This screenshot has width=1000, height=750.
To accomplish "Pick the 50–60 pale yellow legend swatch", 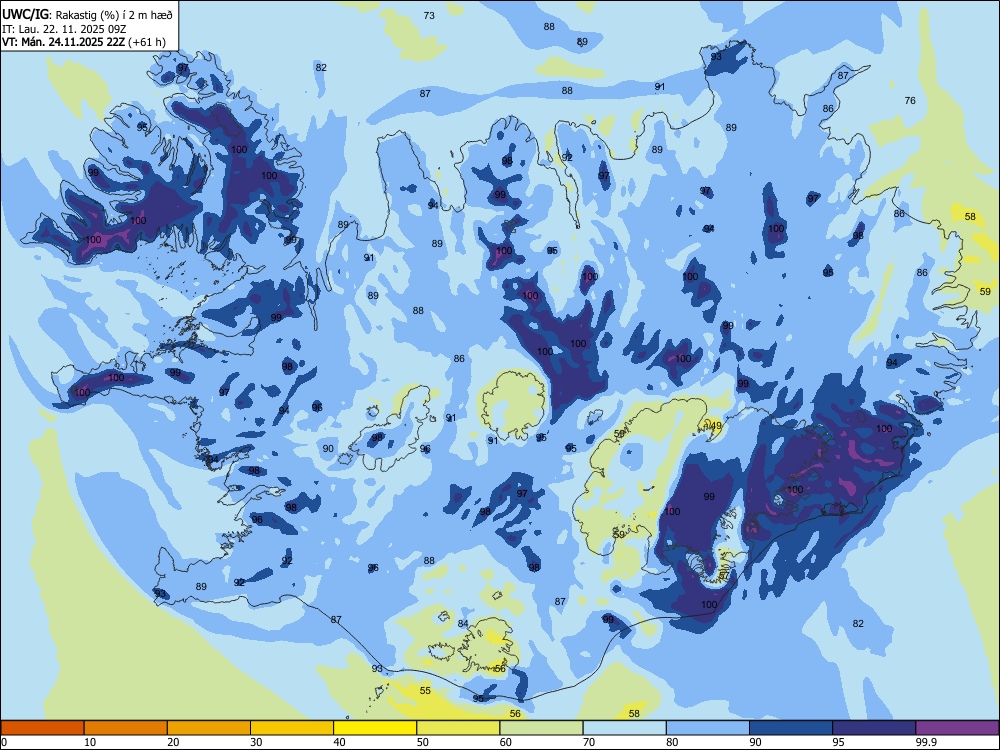I will (458, 728).
